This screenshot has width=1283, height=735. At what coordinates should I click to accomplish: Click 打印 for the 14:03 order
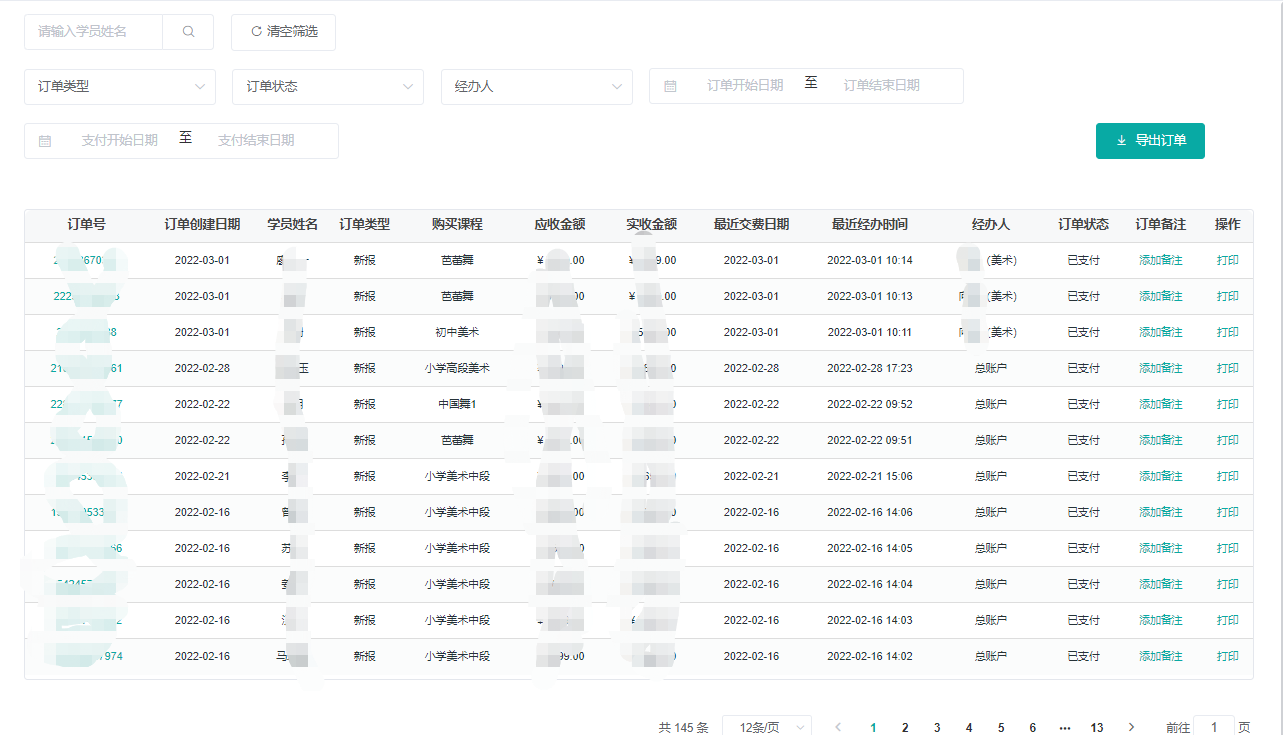(x=1228, y=621)
